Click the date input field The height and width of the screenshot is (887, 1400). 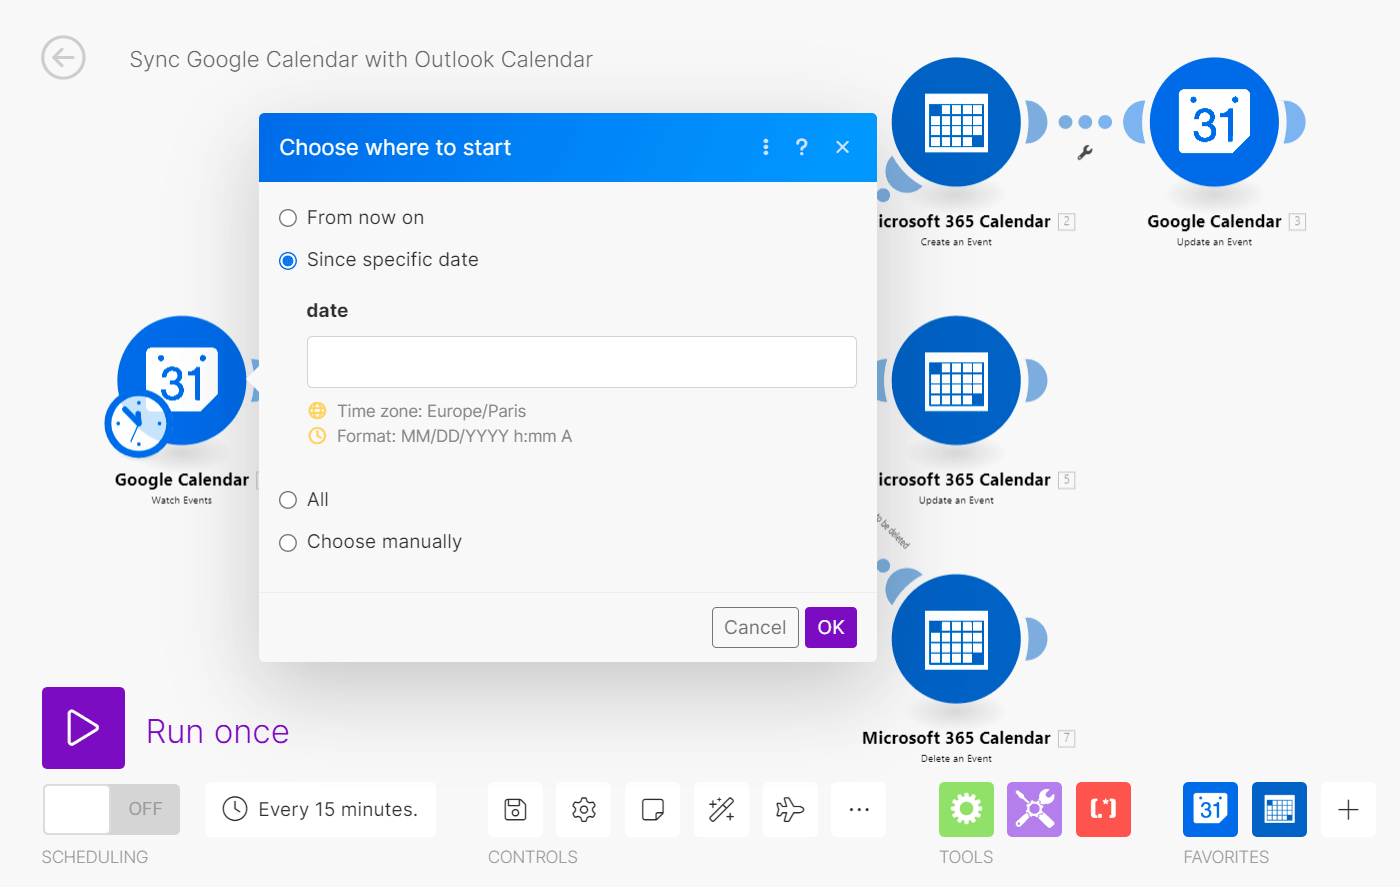(x=581, y=362)
